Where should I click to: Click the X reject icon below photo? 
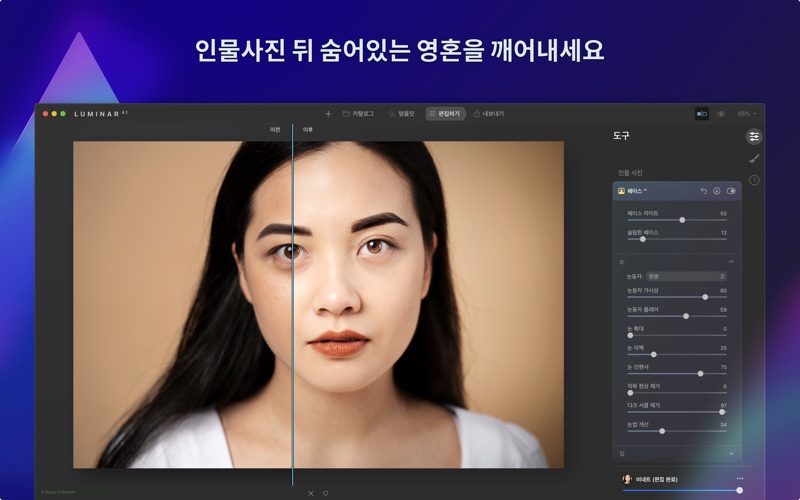(311, 493)
